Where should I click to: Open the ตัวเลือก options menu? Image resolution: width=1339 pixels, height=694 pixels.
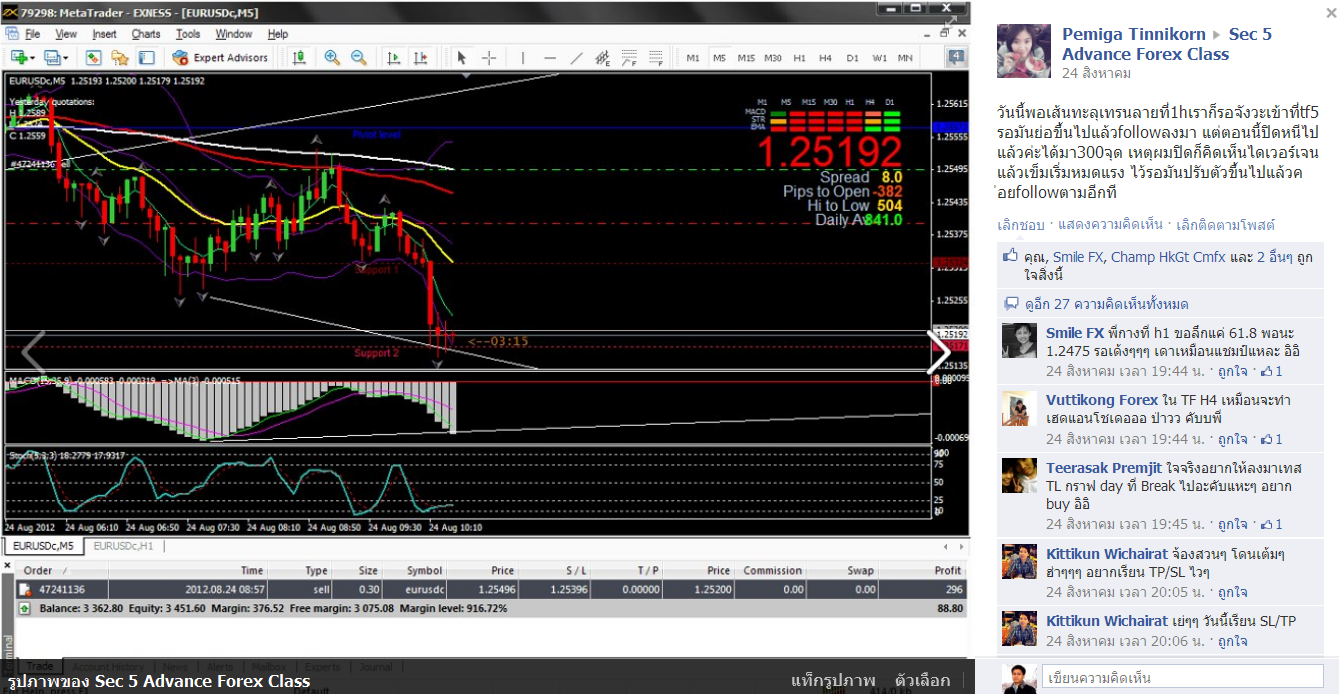923,681
